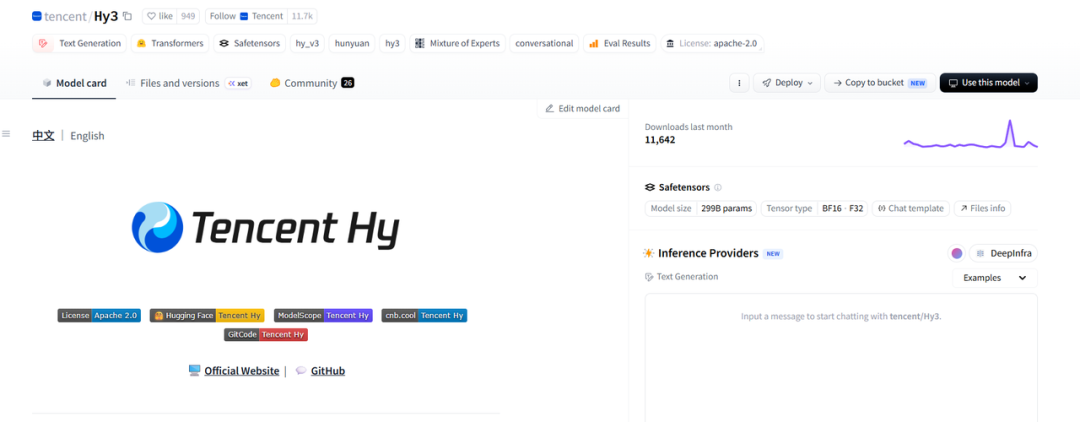Open the Hugging Face Tencent Hy badge
1080x422 pixels.
click(207, 315)
